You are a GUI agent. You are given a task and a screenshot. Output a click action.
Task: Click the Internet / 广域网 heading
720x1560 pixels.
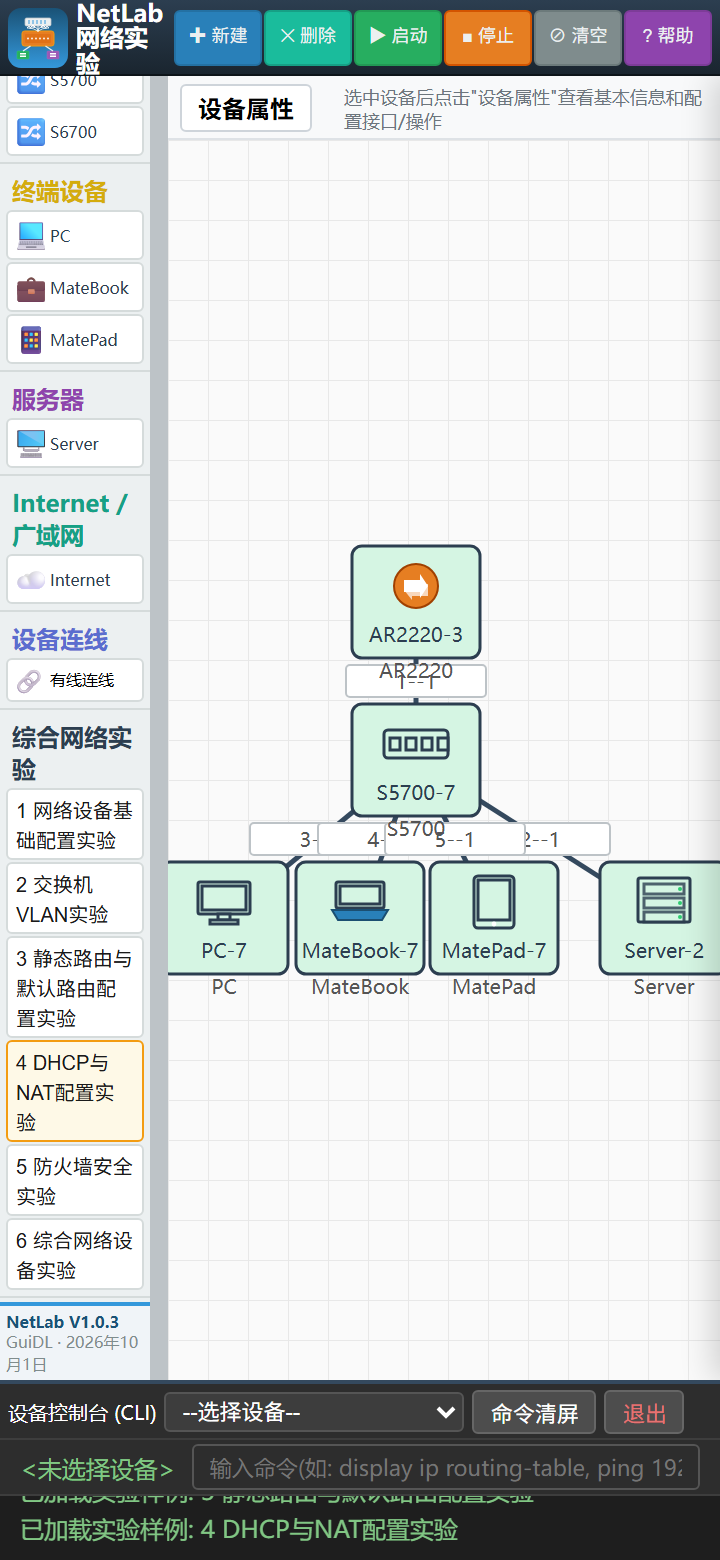[70, 519]
